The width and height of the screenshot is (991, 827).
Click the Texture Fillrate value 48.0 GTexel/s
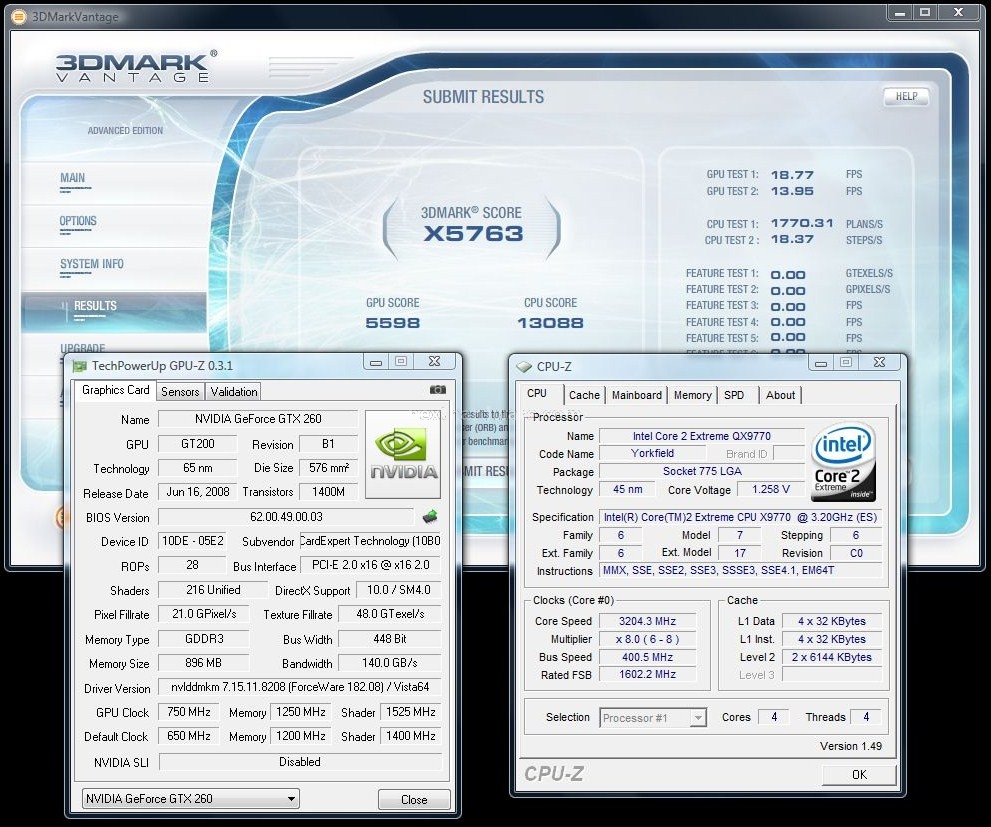point(390,614)
